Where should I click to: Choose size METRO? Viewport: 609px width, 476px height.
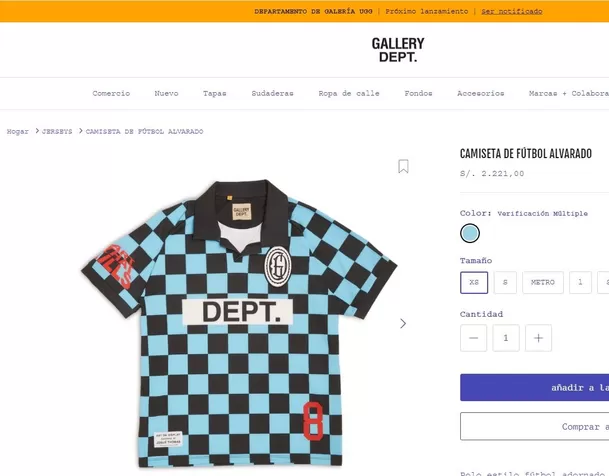coord(543,283)
